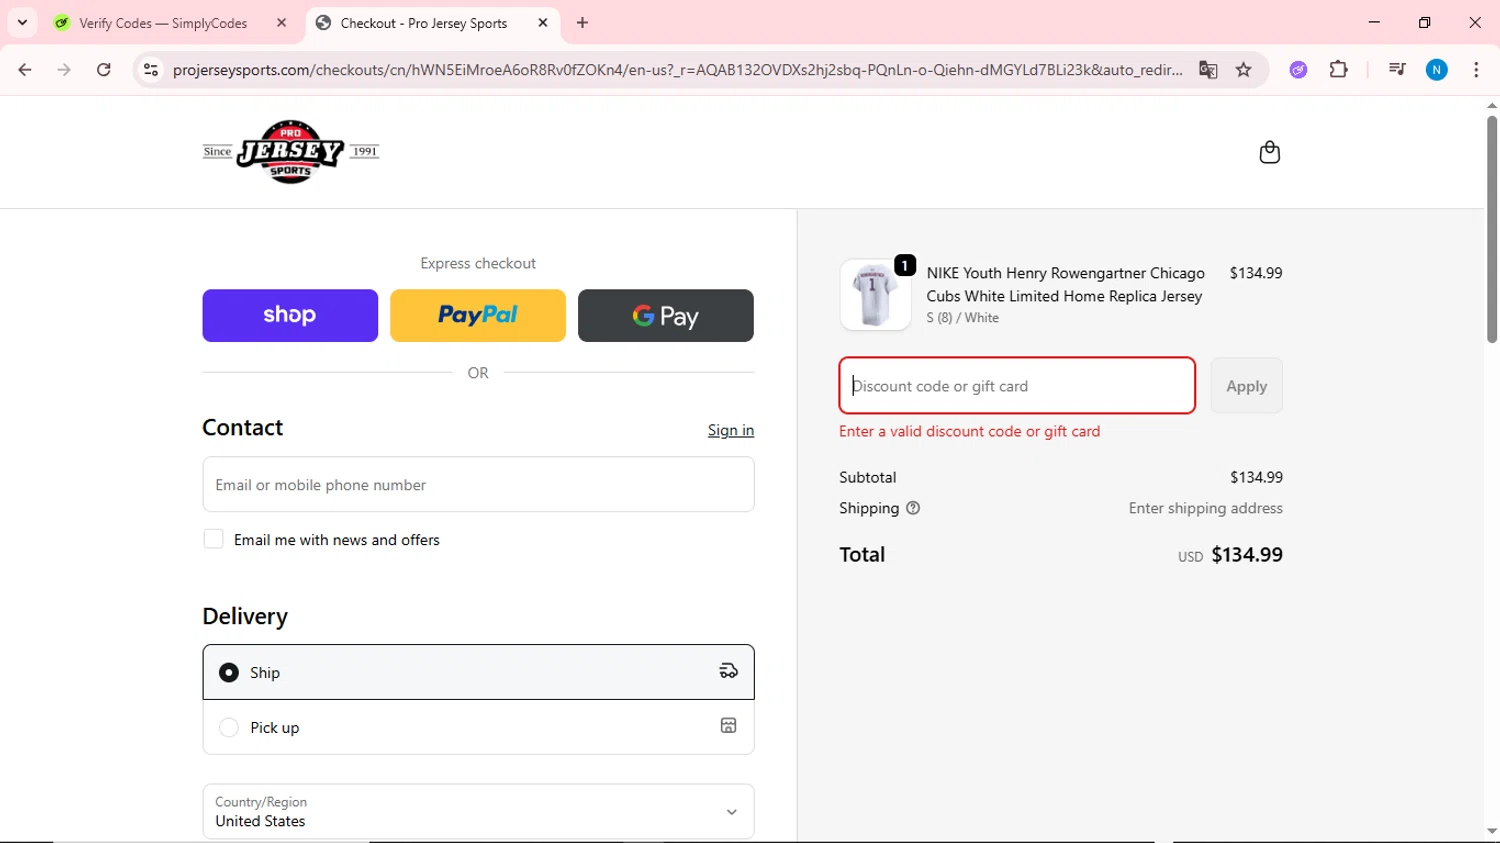Select the Pick up delivery radio option
This screenshot has width=1500, height=843.
point(229,727)
